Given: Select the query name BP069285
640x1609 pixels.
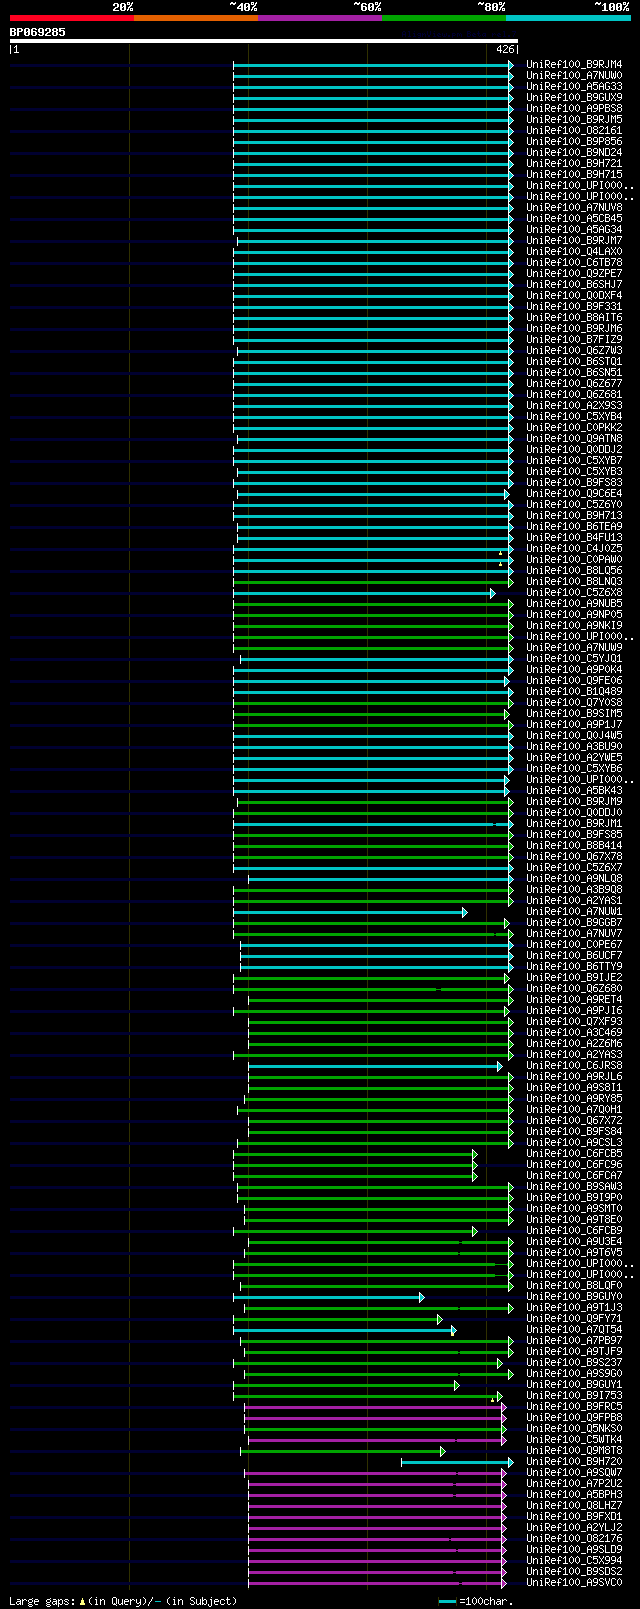Looking at the screenshot, I should (x=38, y=32).
